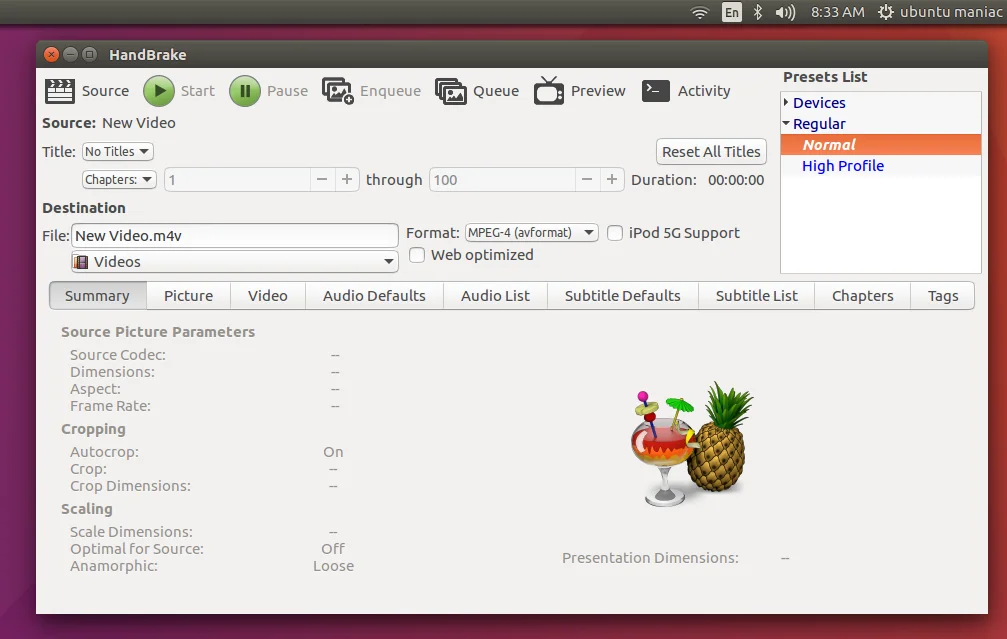The width and height of the screenshot is (1007, 639).
Task: Switch to the Subtitle Defaults tab
Action: [622, 296]
